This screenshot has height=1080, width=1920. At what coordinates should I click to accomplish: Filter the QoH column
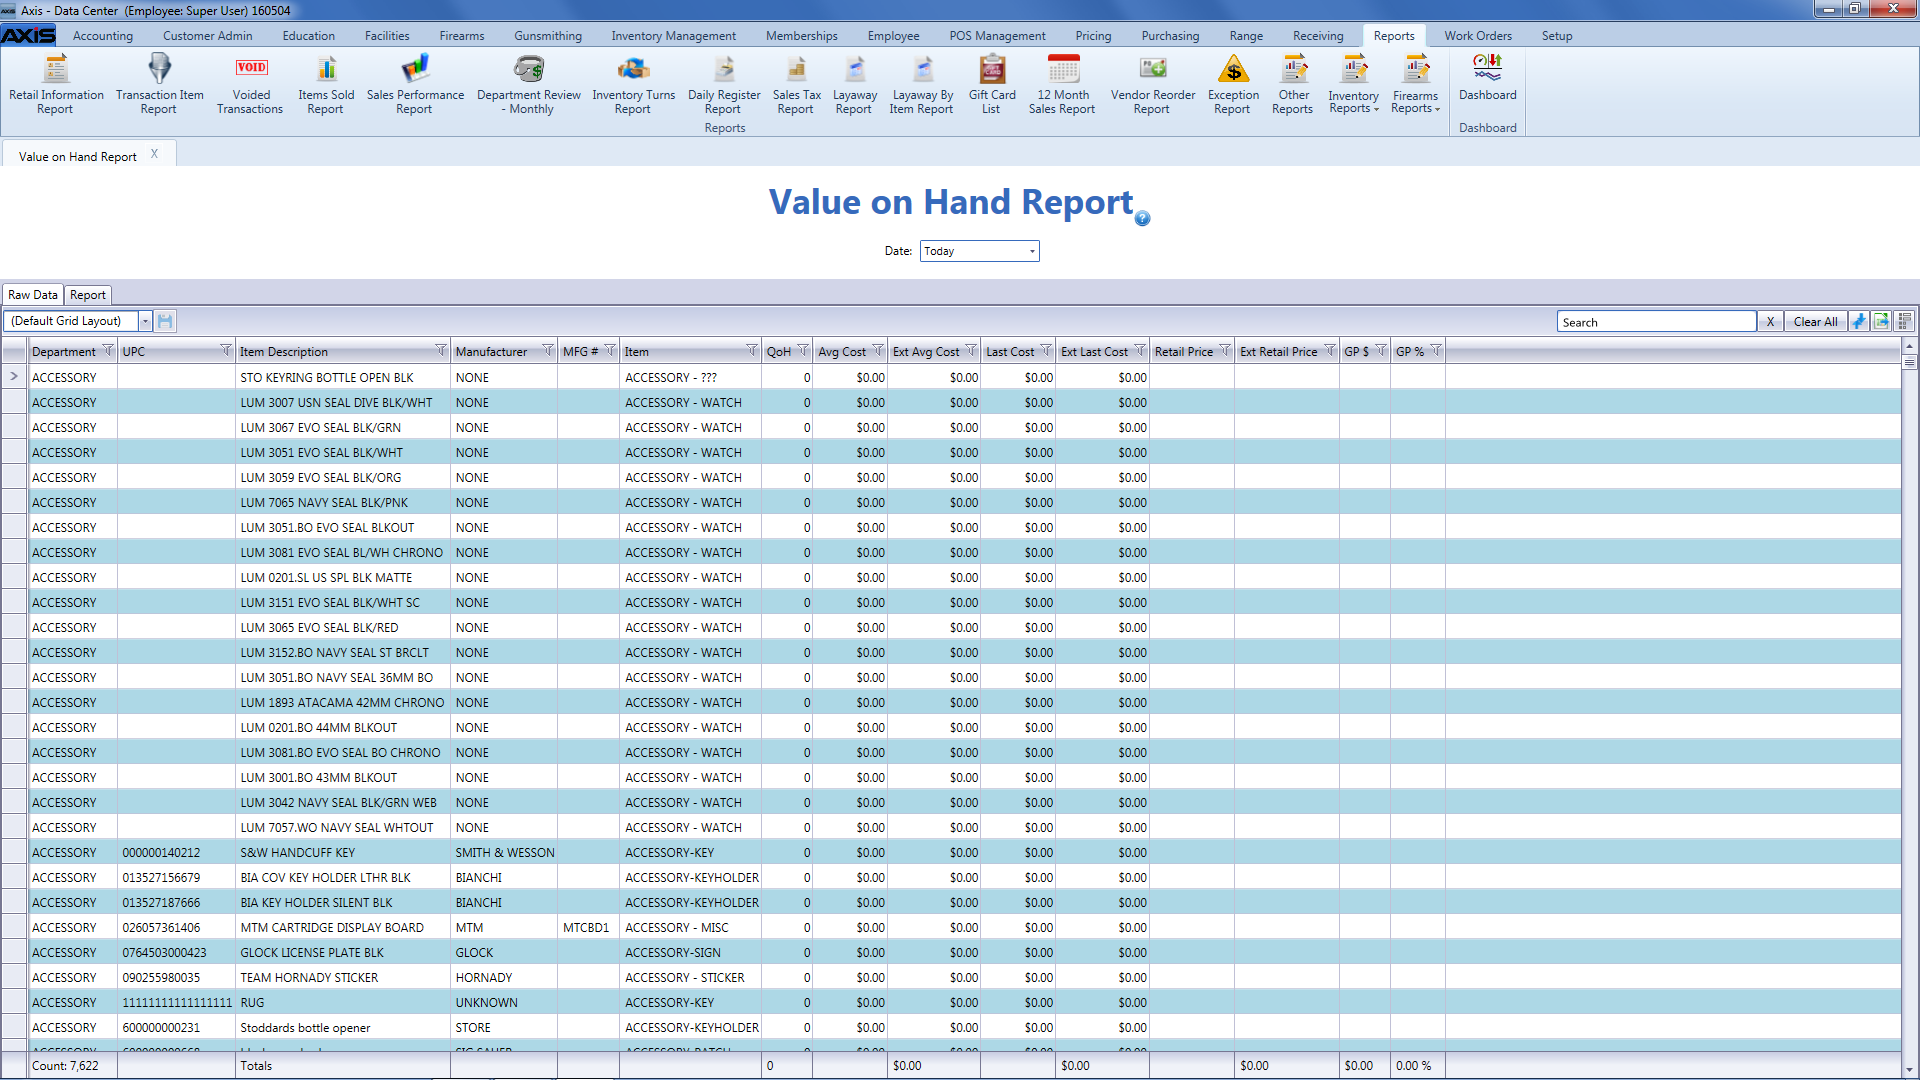[803, 350]
